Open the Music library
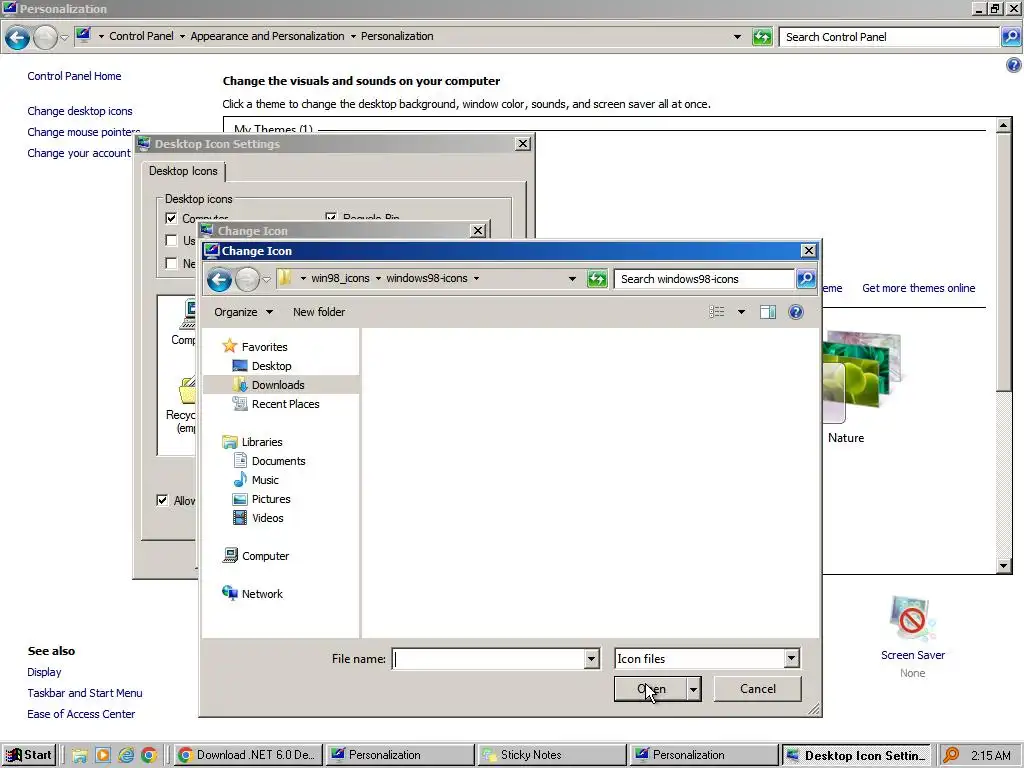This screenshot has height=768, width=1024. pyautogui.click(x=265, y=479)
